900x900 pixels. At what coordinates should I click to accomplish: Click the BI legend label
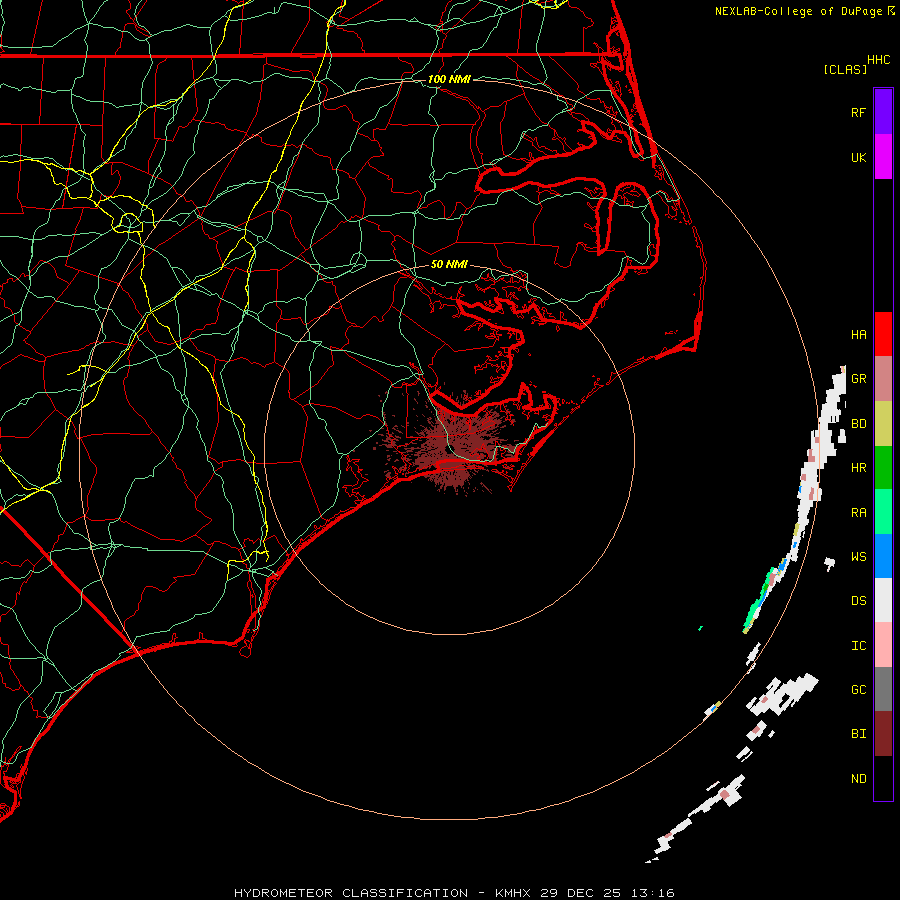(859, 734)
